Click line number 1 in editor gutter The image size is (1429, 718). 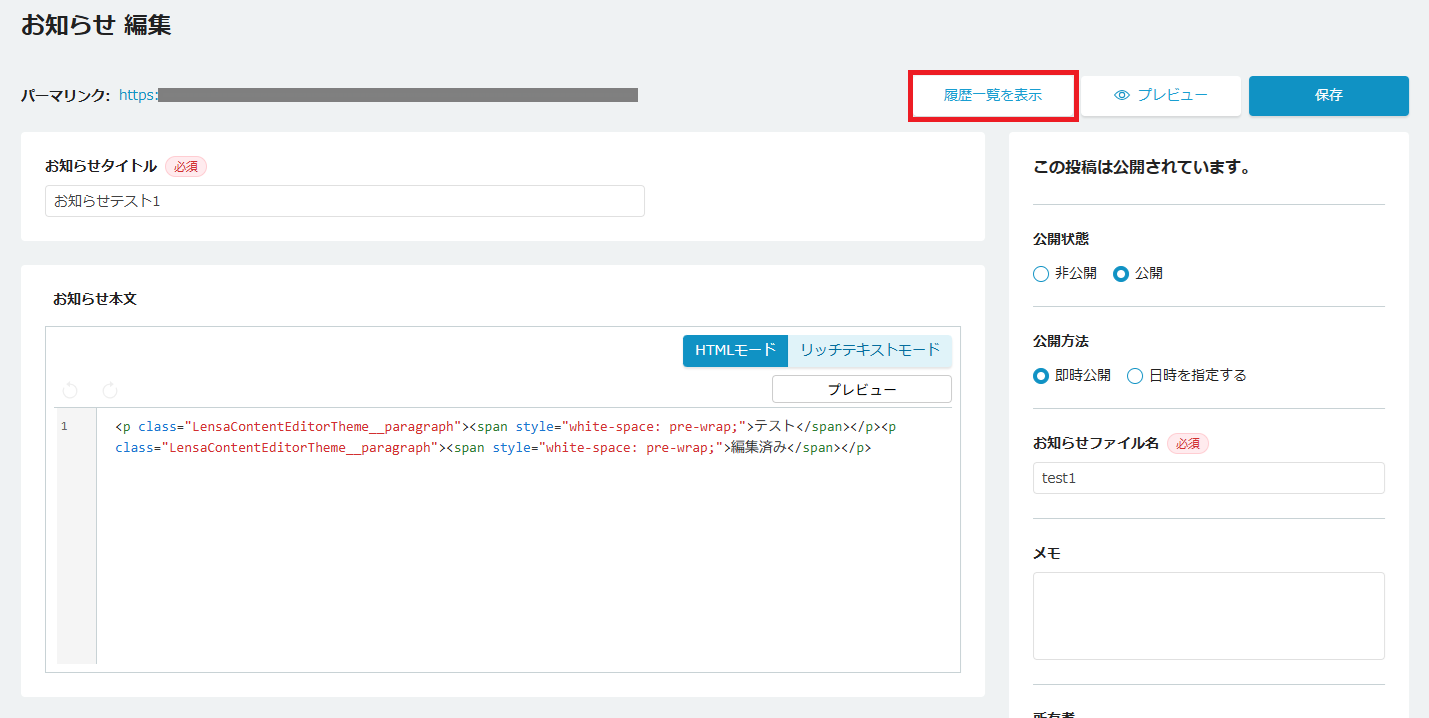(x=65, y=427)
